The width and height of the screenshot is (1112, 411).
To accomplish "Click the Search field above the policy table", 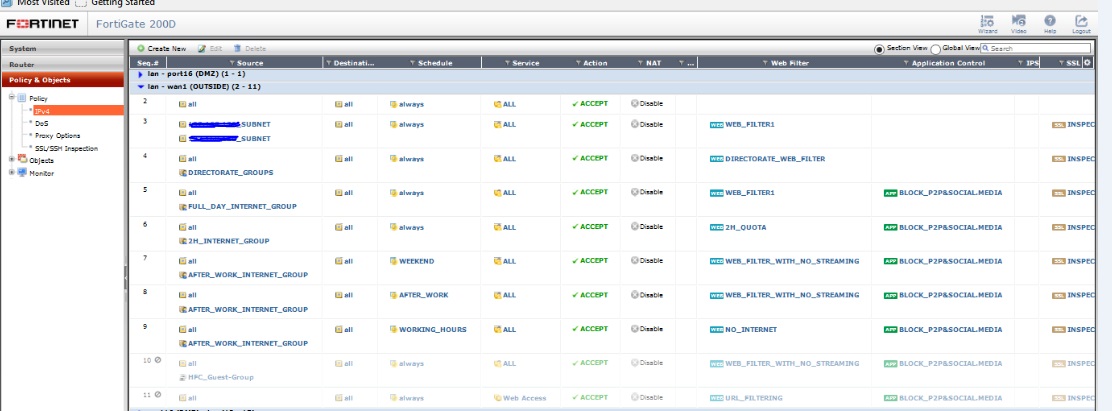I will pyautogui.click(x=1037, y=49).
